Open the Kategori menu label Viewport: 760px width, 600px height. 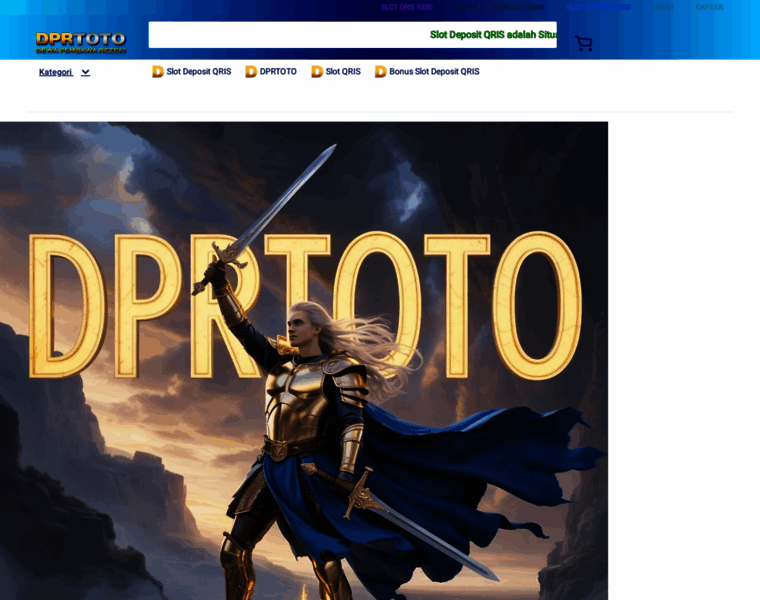point(56,72)
